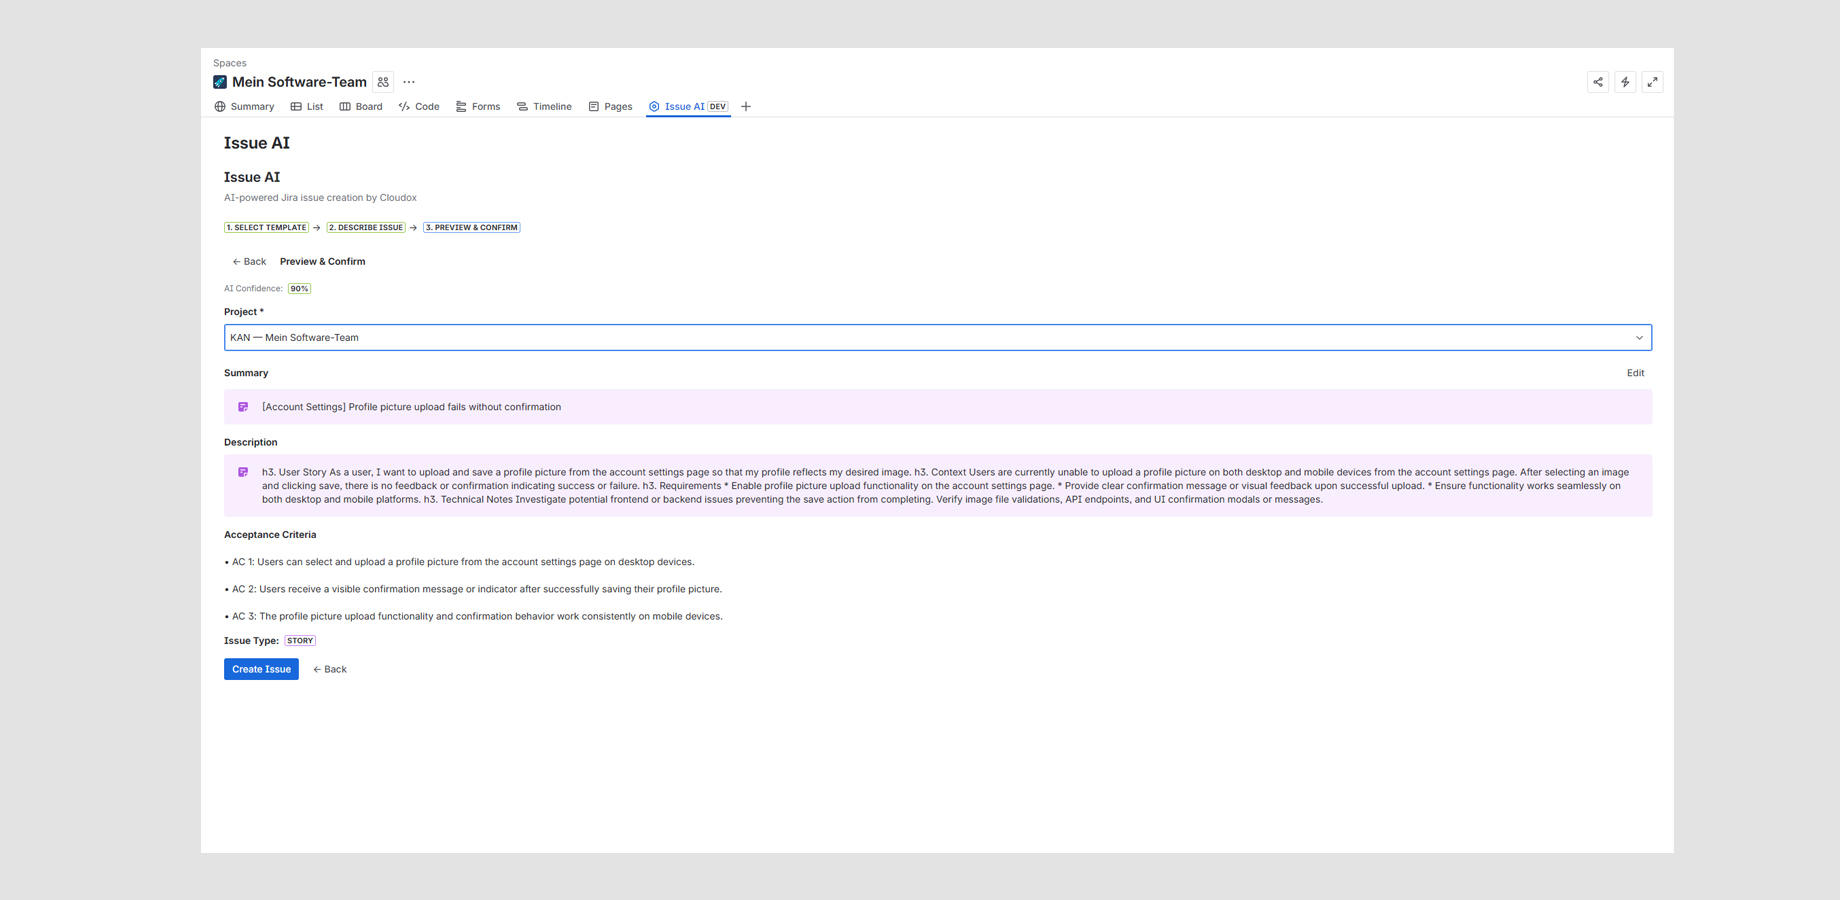This screenshot has width=1840, height=900.
Task: Click the Back link above Preview & Confirm
Action: (x=248, y=261)
